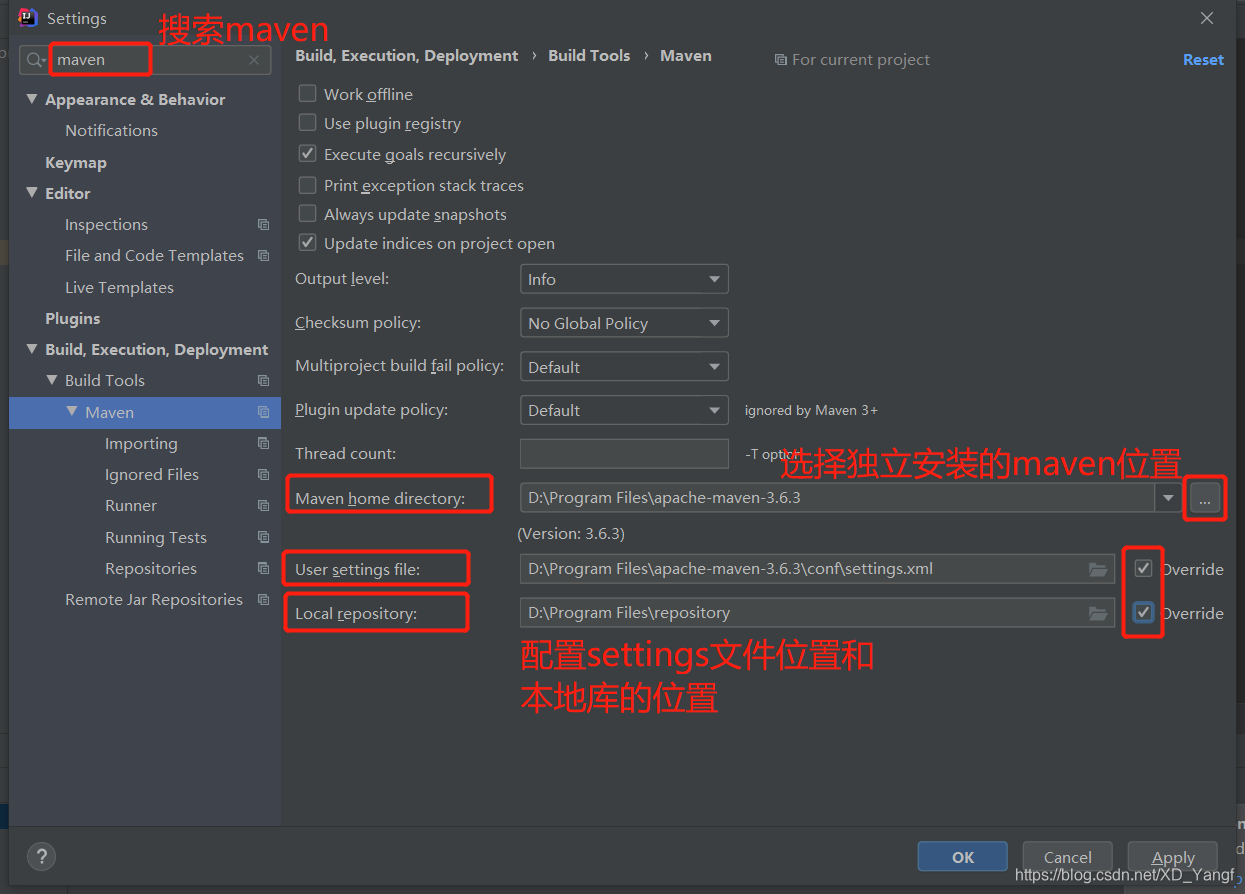
Task: Click Build Tools in the breadcrumb
Action: 589,56
